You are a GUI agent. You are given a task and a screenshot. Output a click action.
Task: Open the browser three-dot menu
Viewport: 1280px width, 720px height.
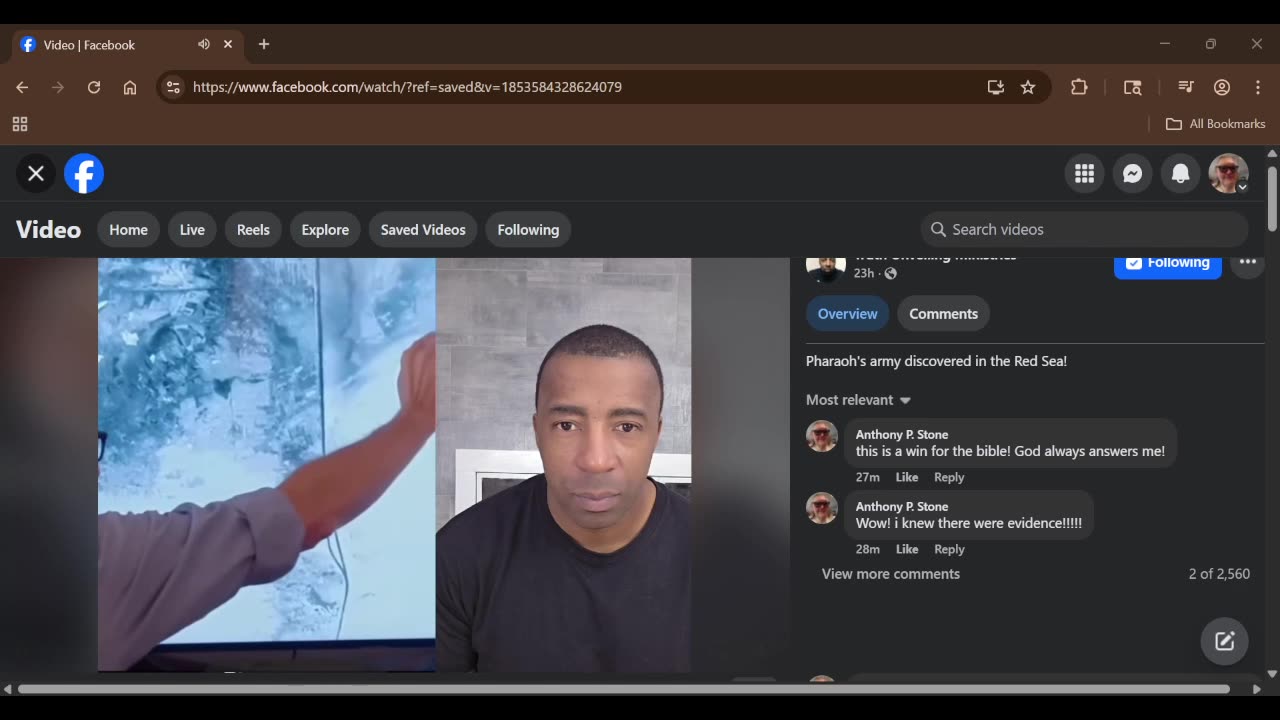1258,87
